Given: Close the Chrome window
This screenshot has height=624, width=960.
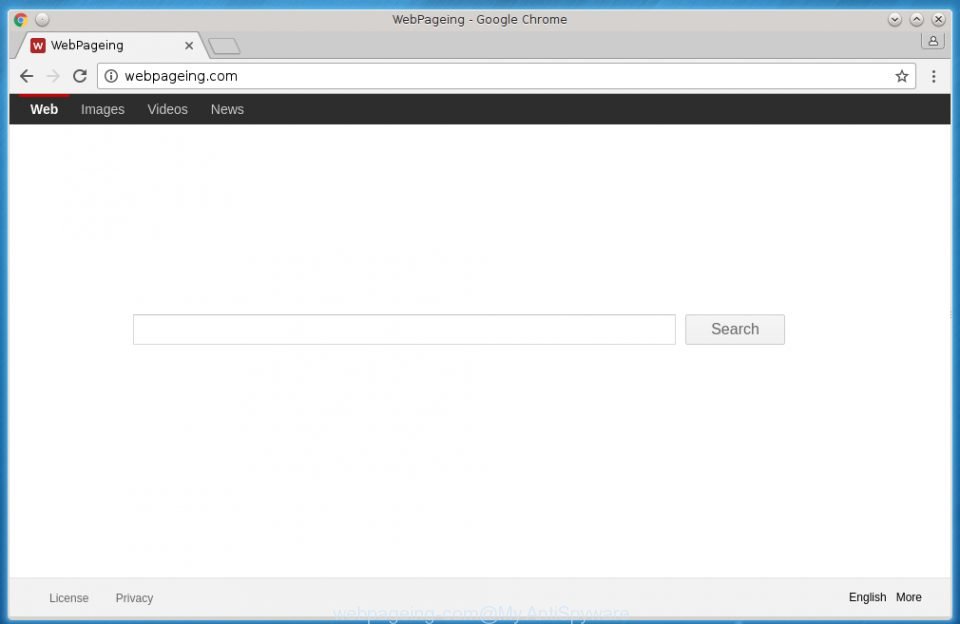Looking at the screenshot, I should coord(938,20).
